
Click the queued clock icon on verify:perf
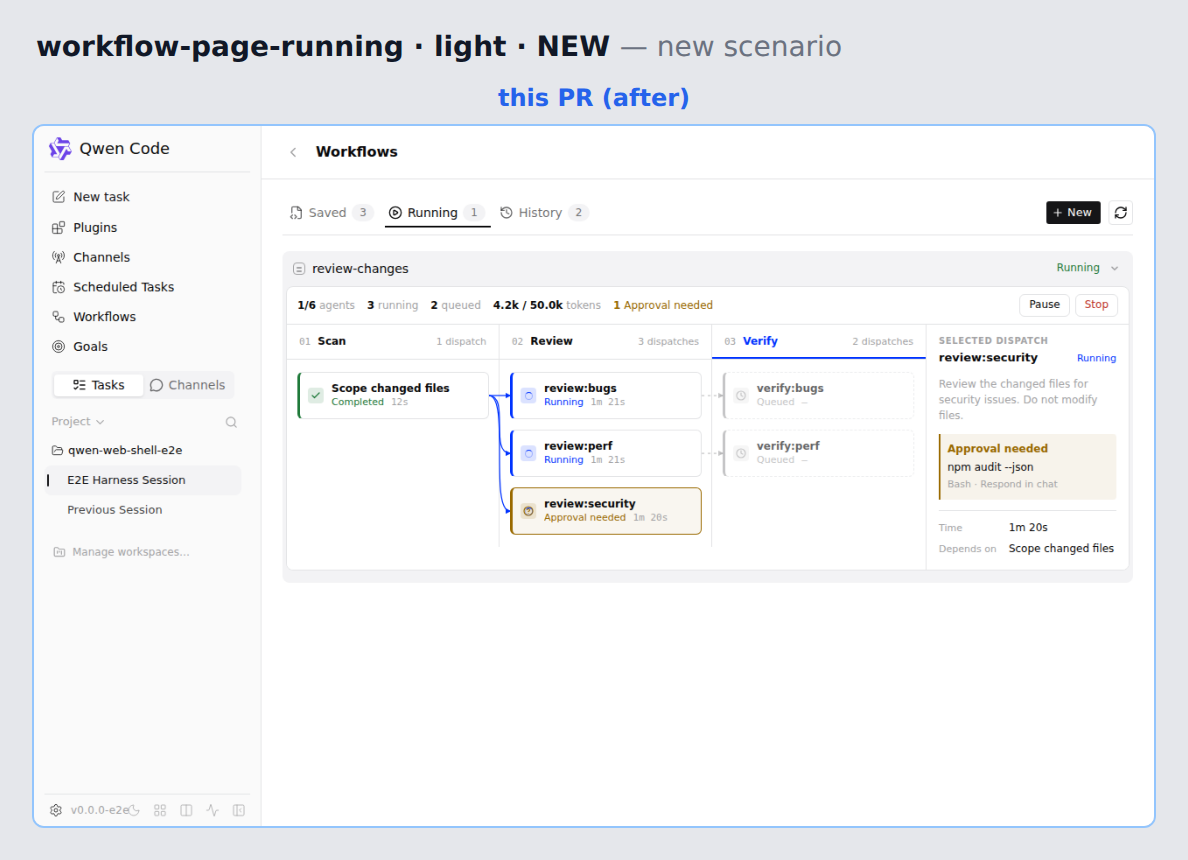tap(741, 453)
